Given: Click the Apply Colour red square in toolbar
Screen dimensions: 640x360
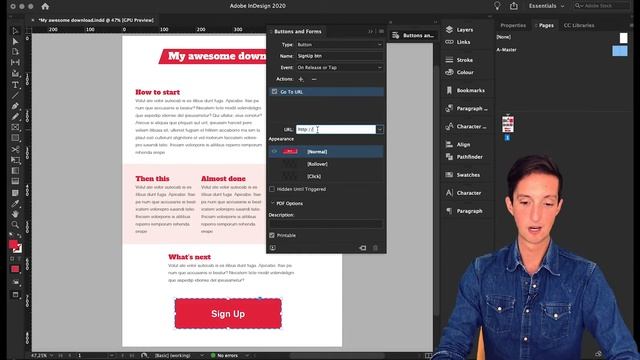Looking at the screenshot, I should (15, 269).
